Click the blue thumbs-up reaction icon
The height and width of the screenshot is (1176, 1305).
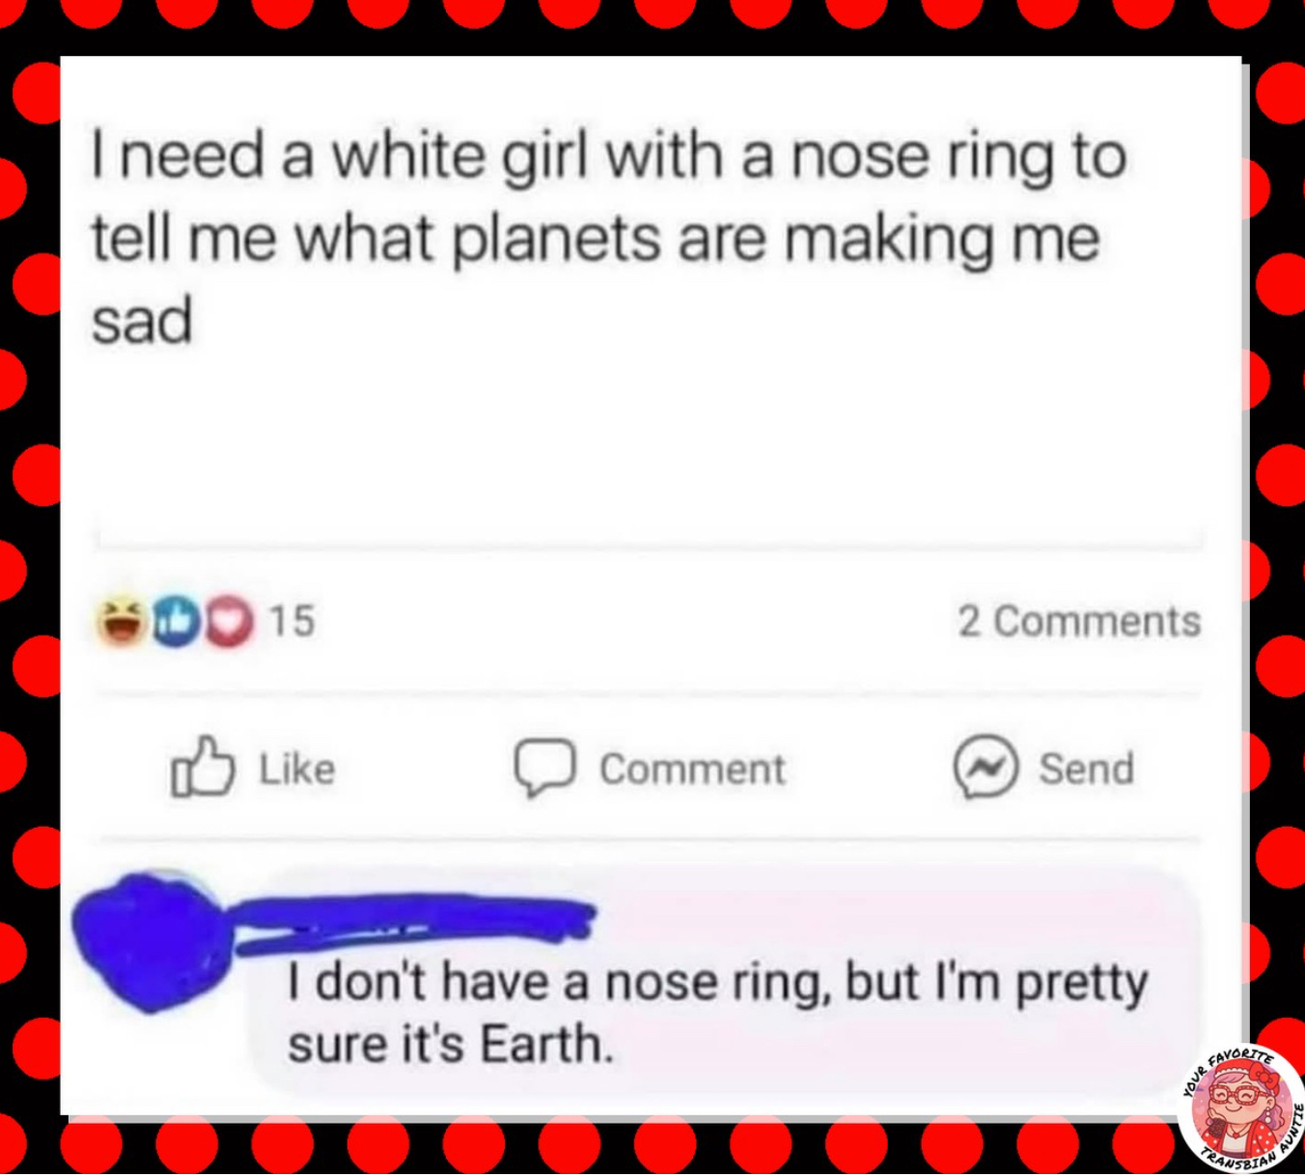177,621
